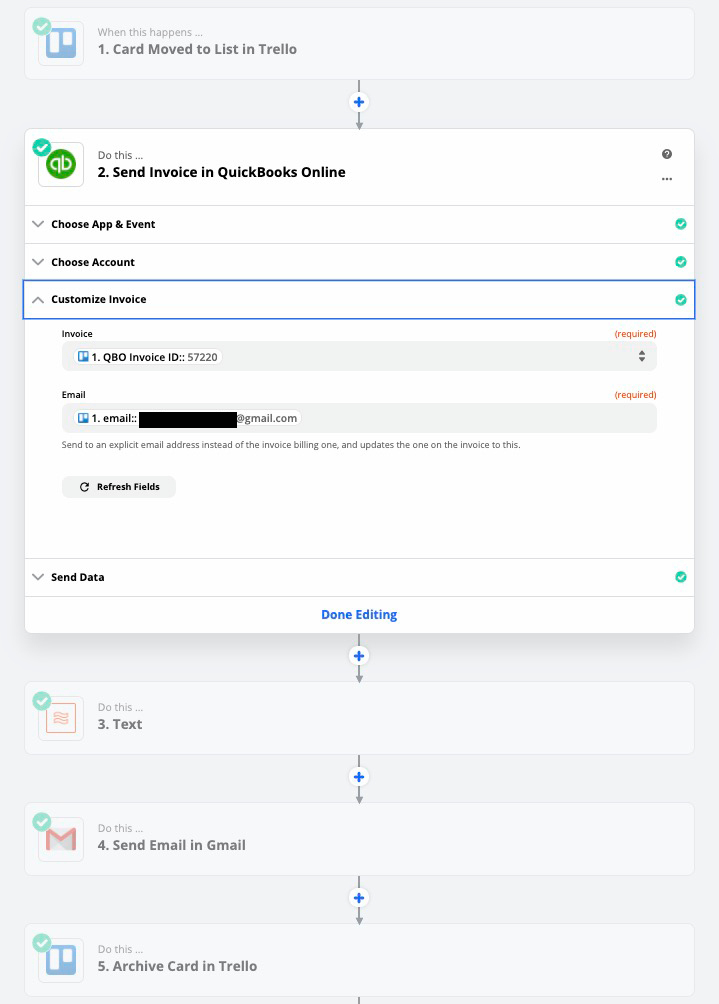The height and width of the screenshot is (1004, 719).
Task: Click the green check badge on step 1
Action: (x=42, y=26)
